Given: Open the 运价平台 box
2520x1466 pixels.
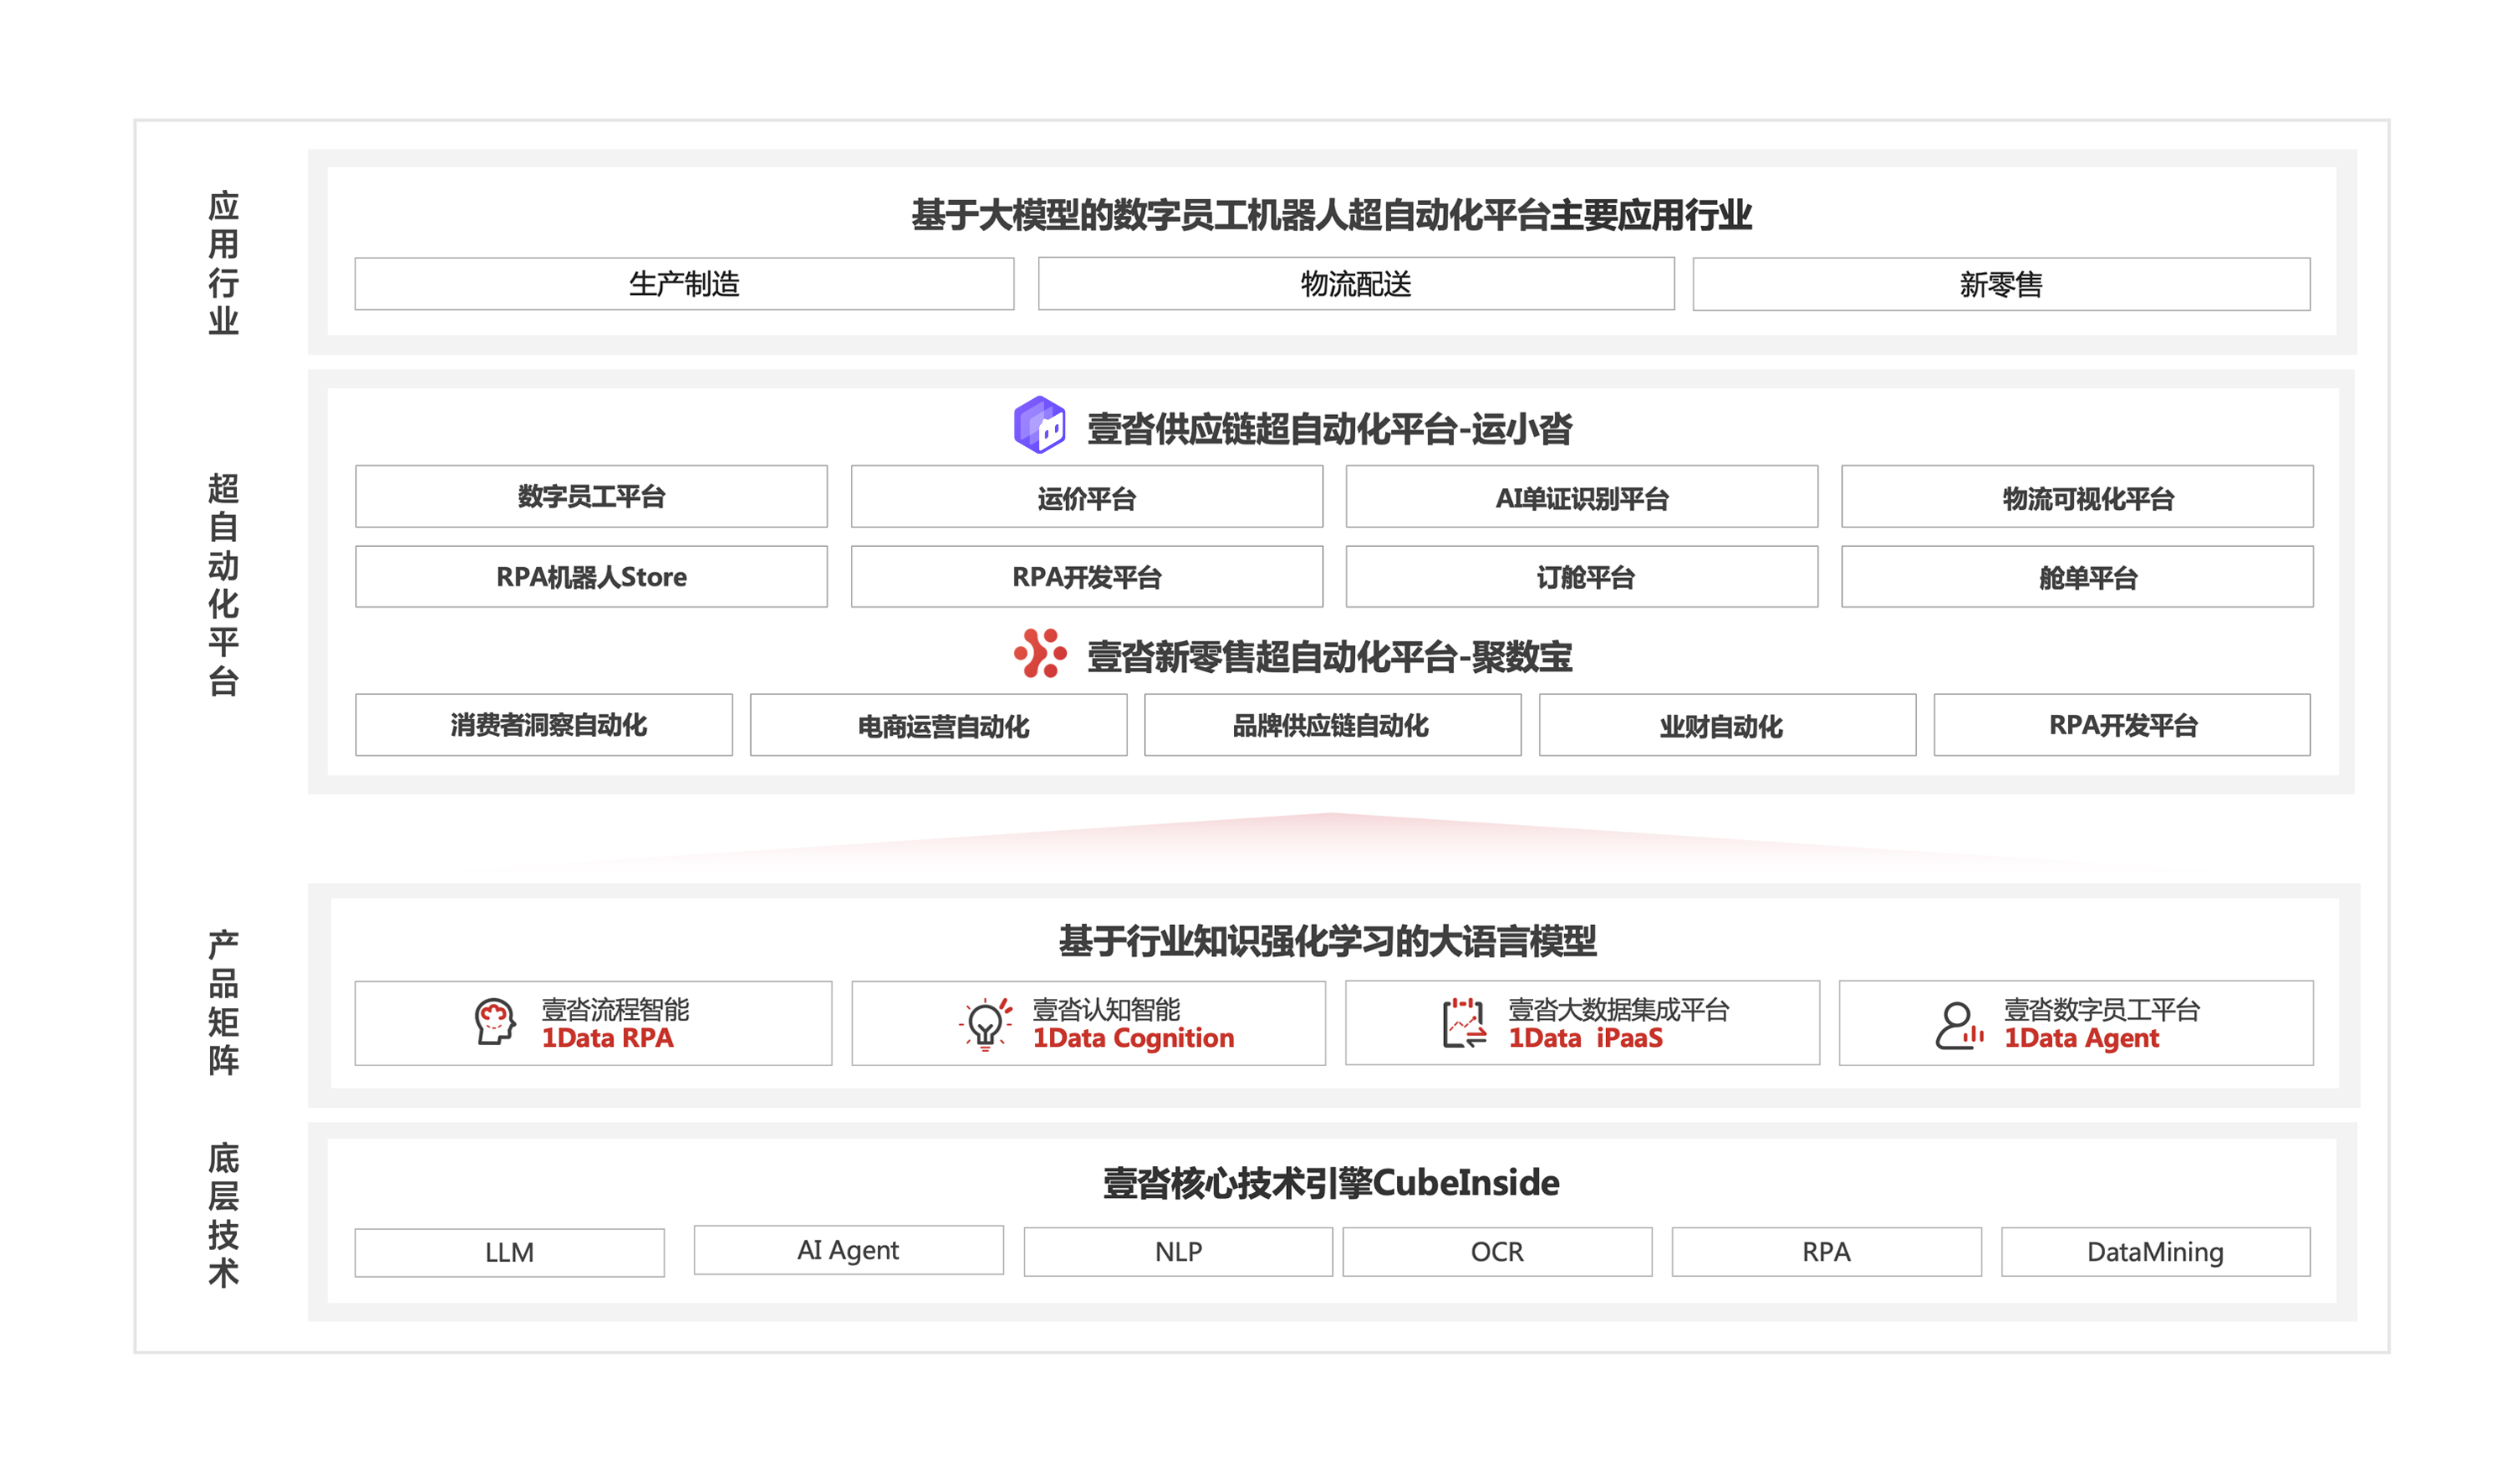Looking at the screenshot, I should (1086, 496).
